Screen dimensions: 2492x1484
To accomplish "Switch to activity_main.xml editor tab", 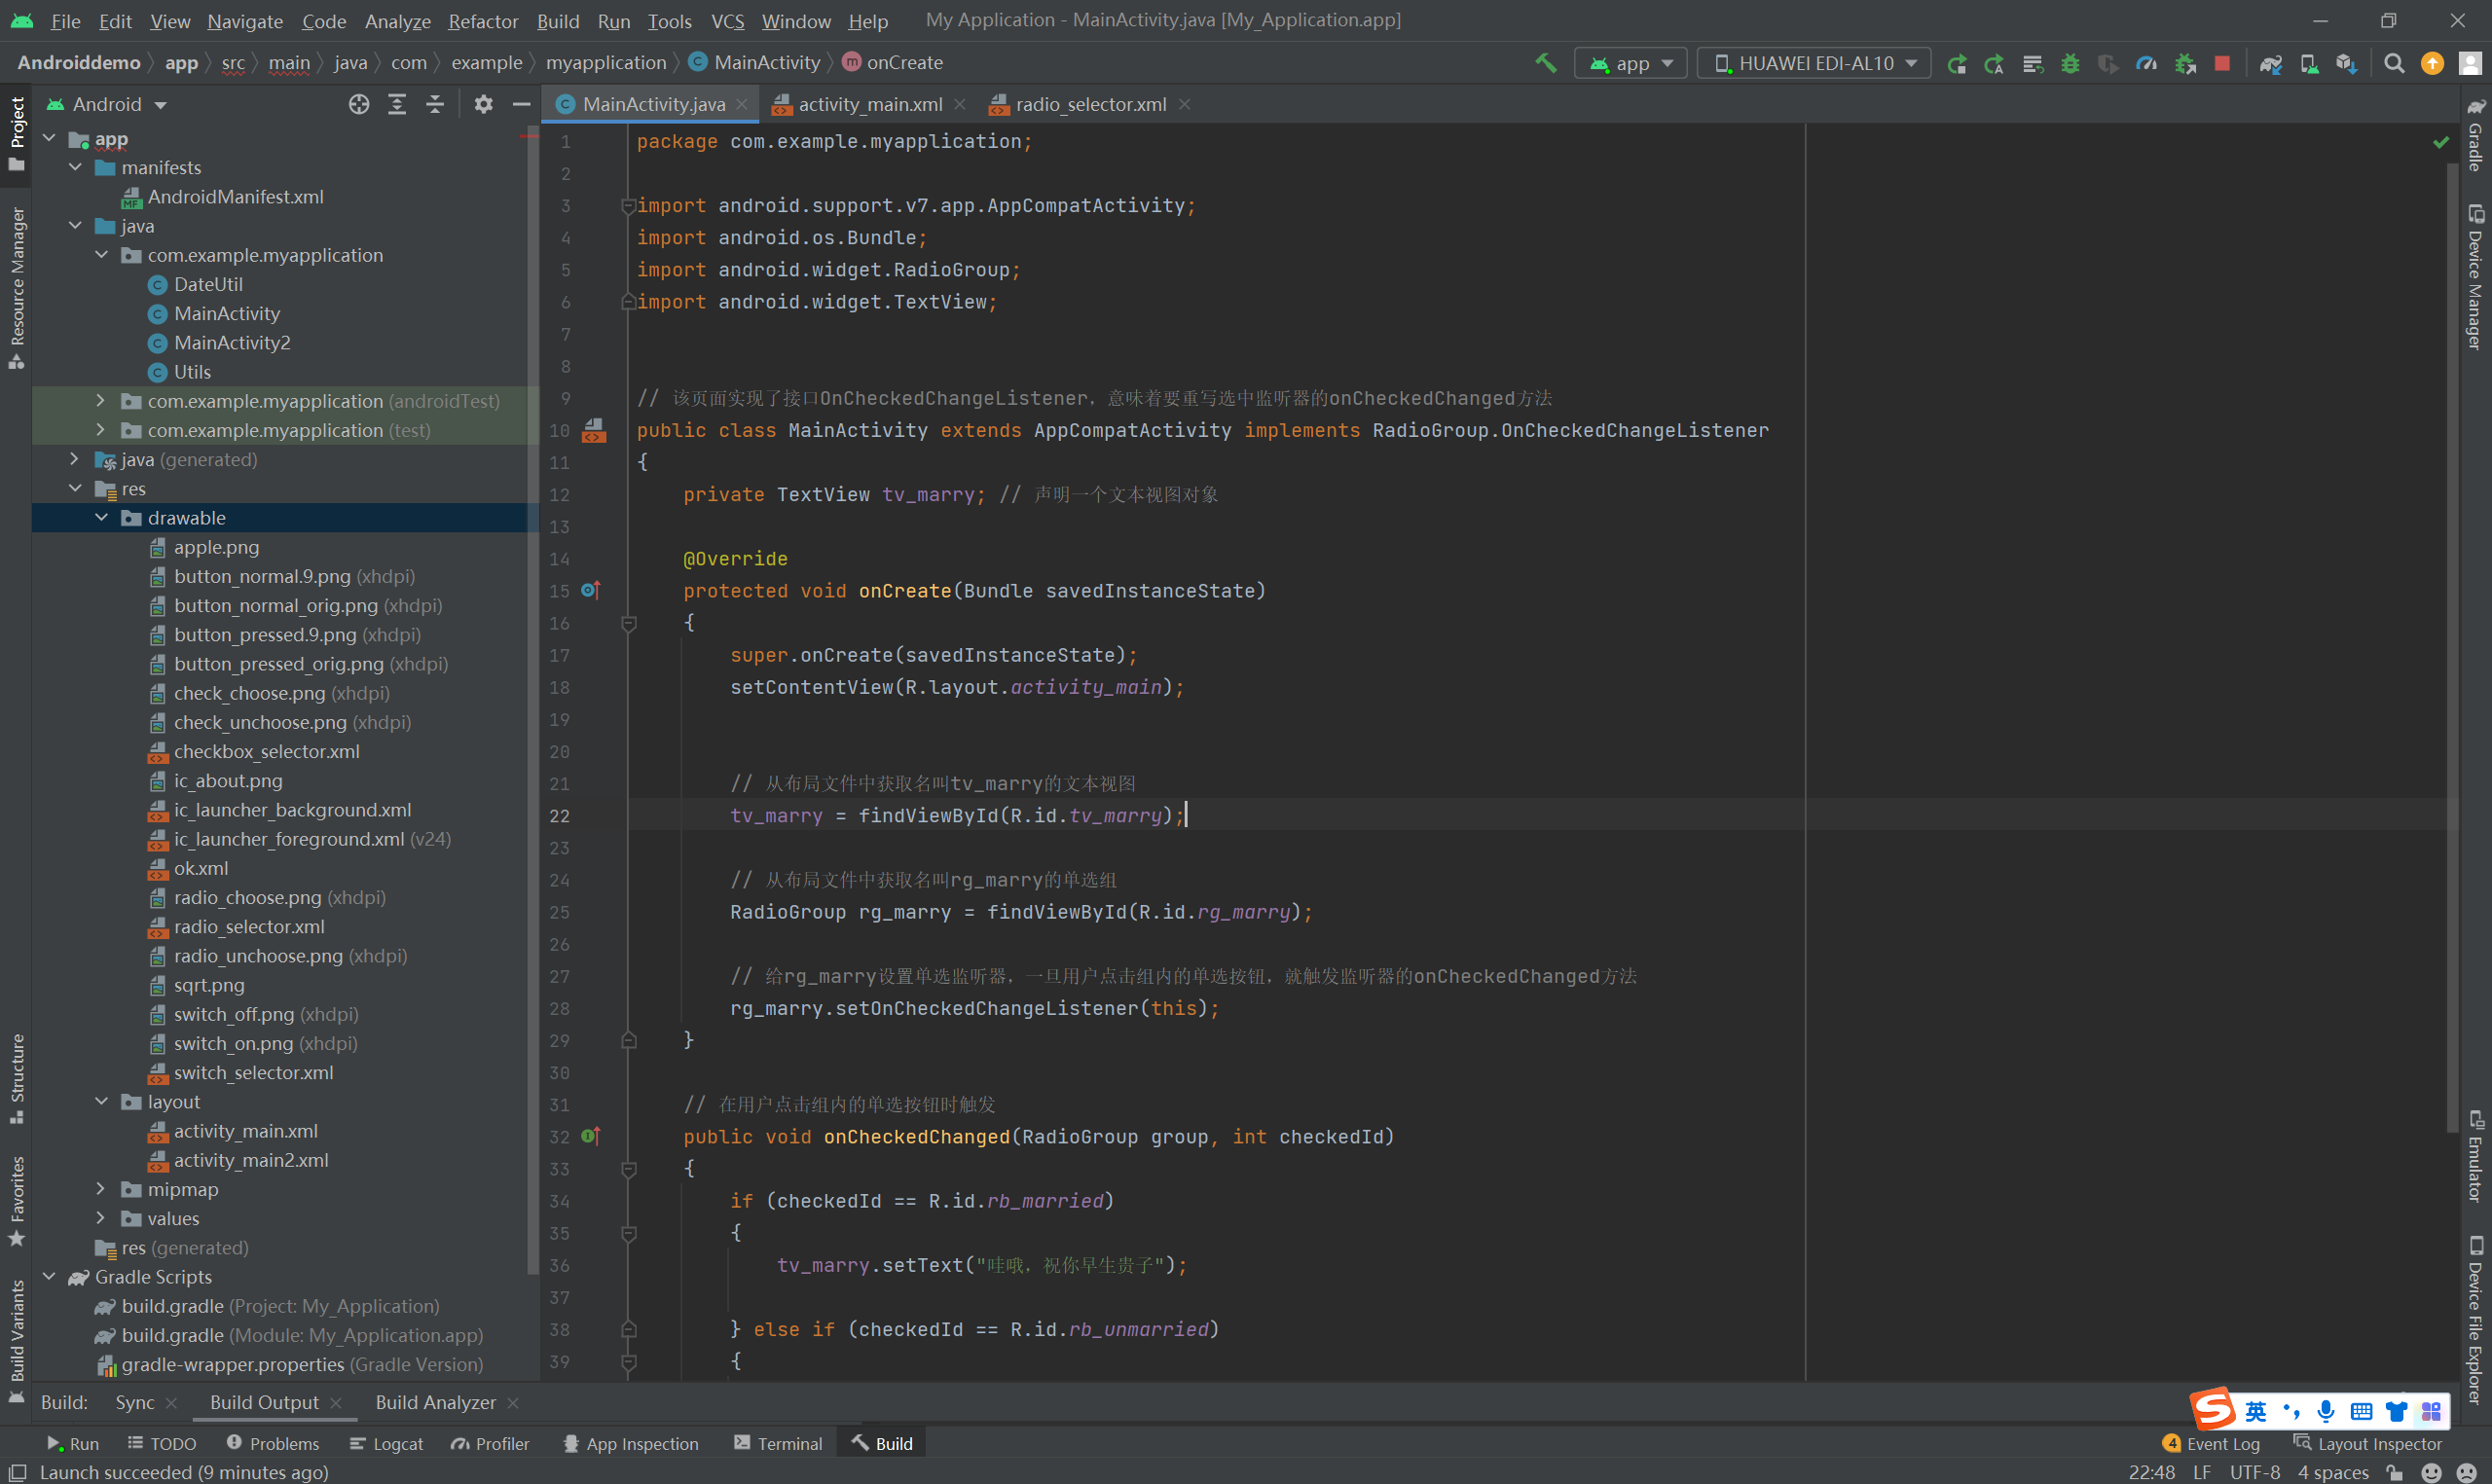I will tap(869, 104).
